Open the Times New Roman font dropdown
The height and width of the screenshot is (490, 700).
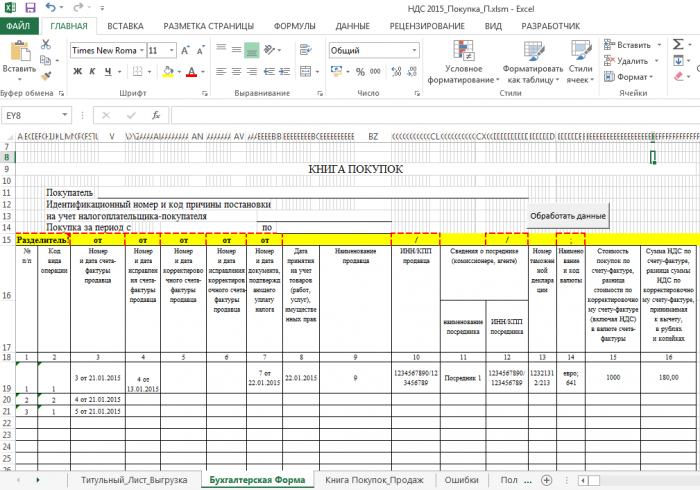point(142,50)
